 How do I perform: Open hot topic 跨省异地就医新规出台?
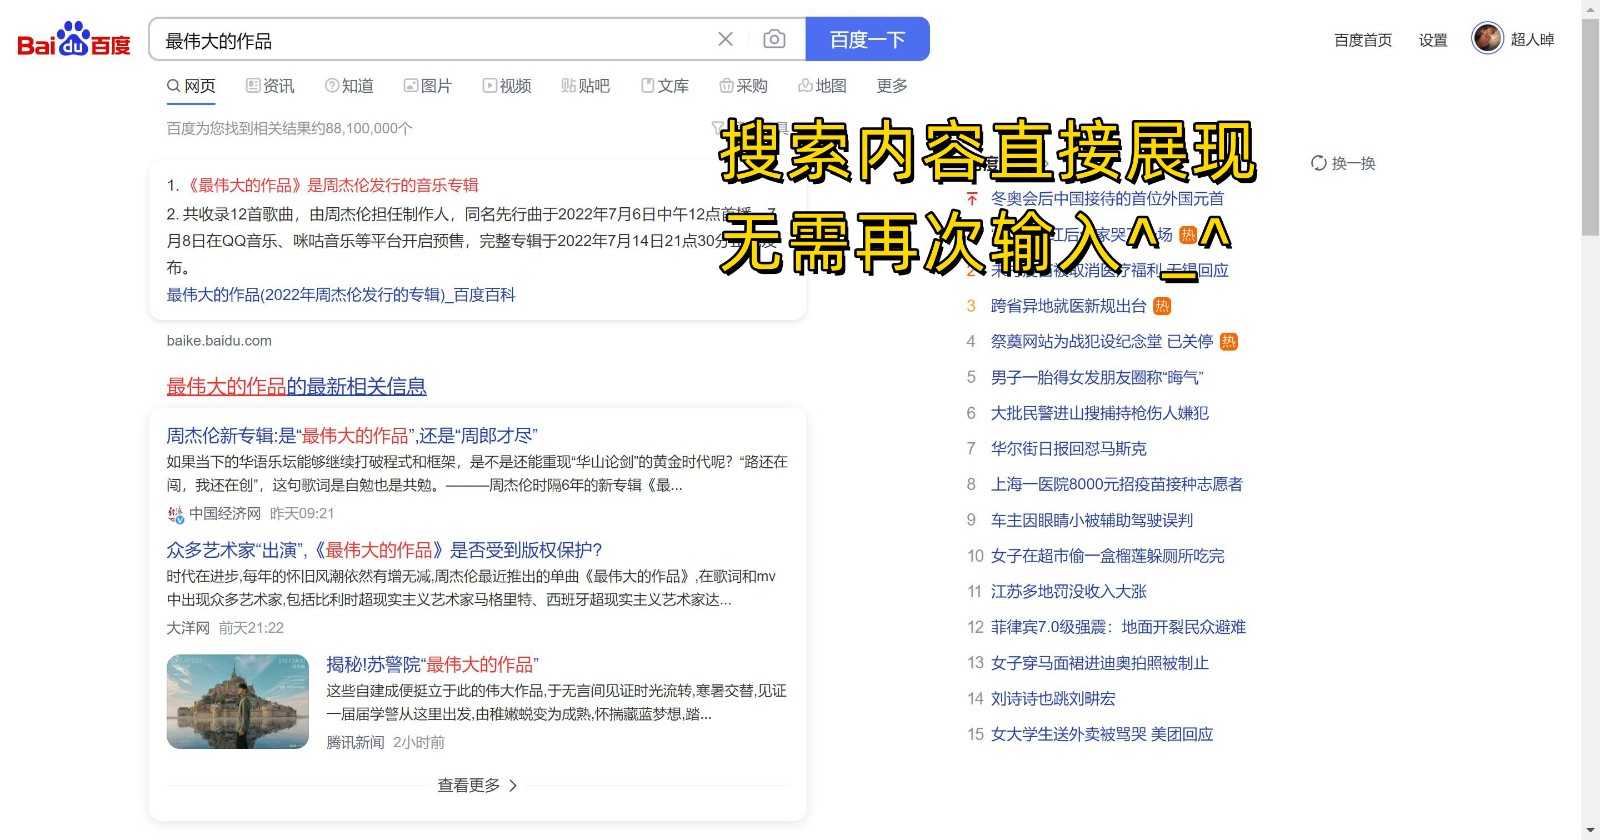[x=1068, y=306]
